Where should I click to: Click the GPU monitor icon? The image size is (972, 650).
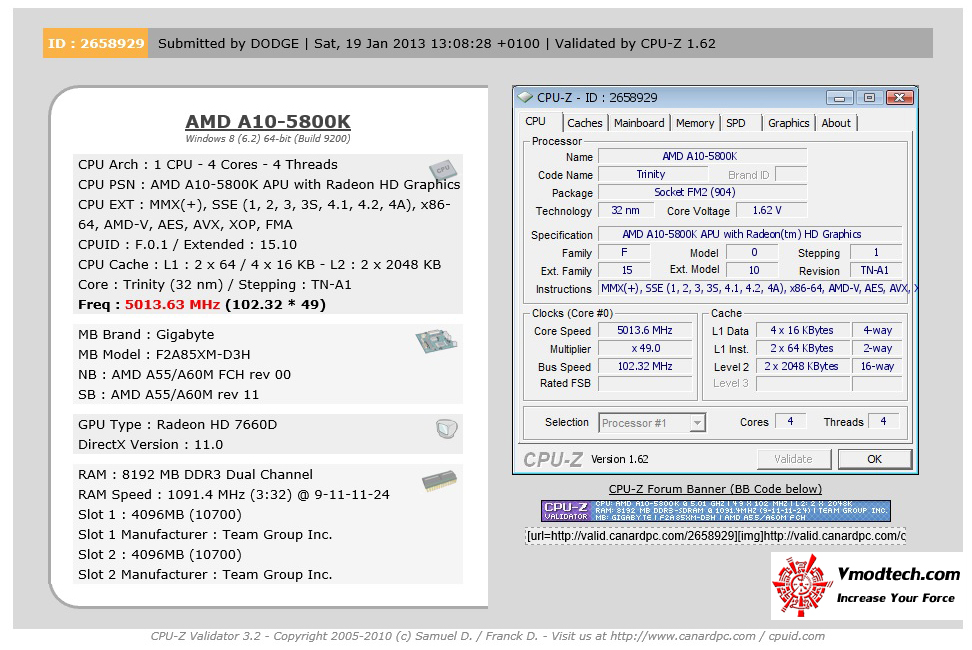[446, 428]
